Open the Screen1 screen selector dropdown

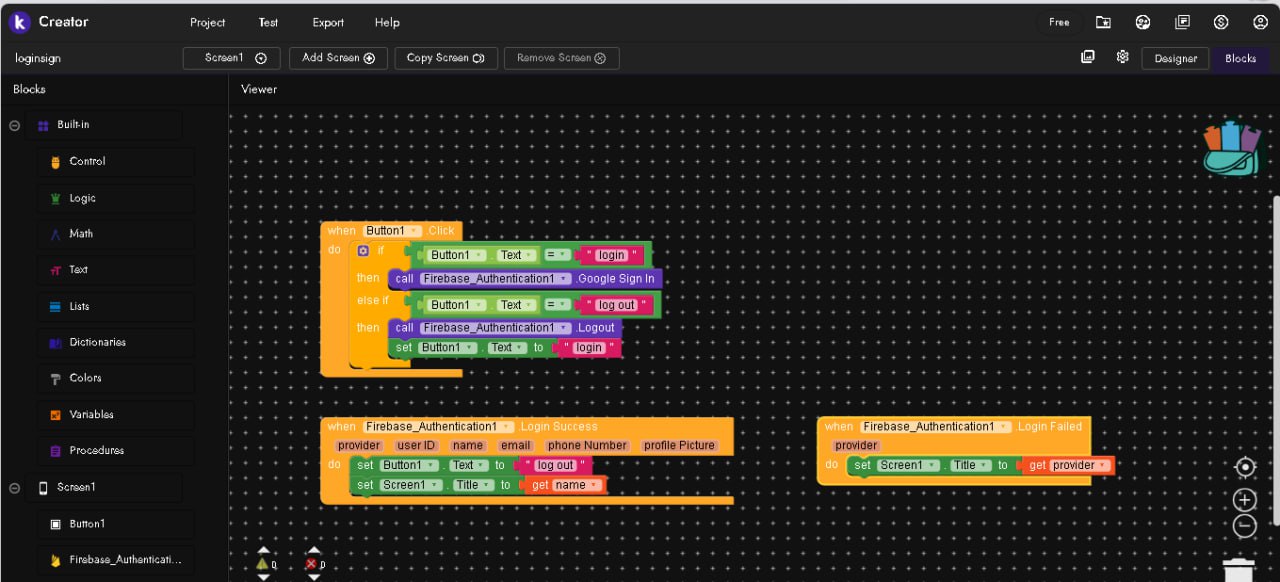pyautogui.click(x=231, y=58)
